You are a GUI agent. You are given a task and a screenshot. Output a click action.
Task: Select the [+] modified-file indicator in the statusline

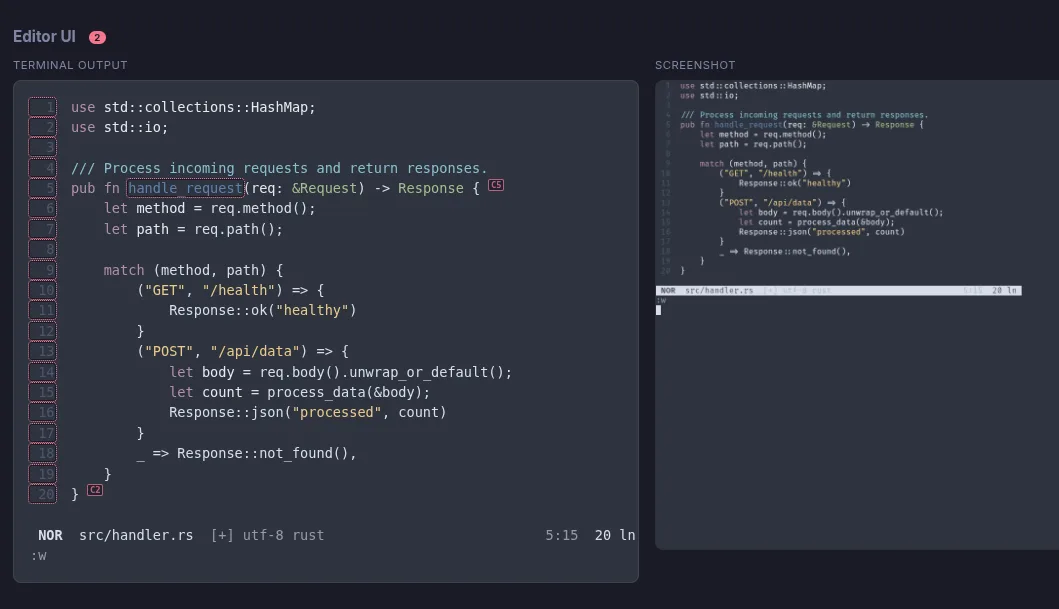click(x=221, y=535)
